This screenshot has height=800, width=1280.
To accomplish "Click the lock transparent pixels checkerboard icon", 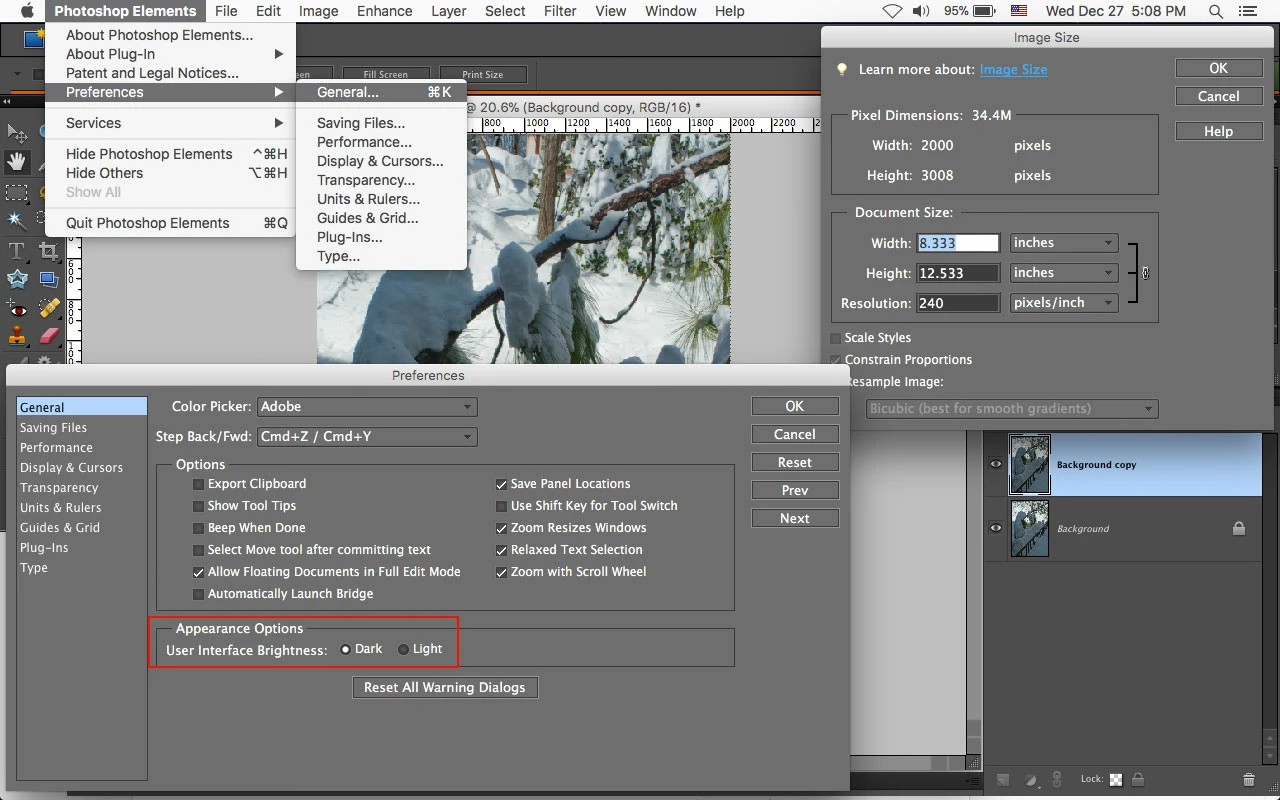I will 1116,780.
